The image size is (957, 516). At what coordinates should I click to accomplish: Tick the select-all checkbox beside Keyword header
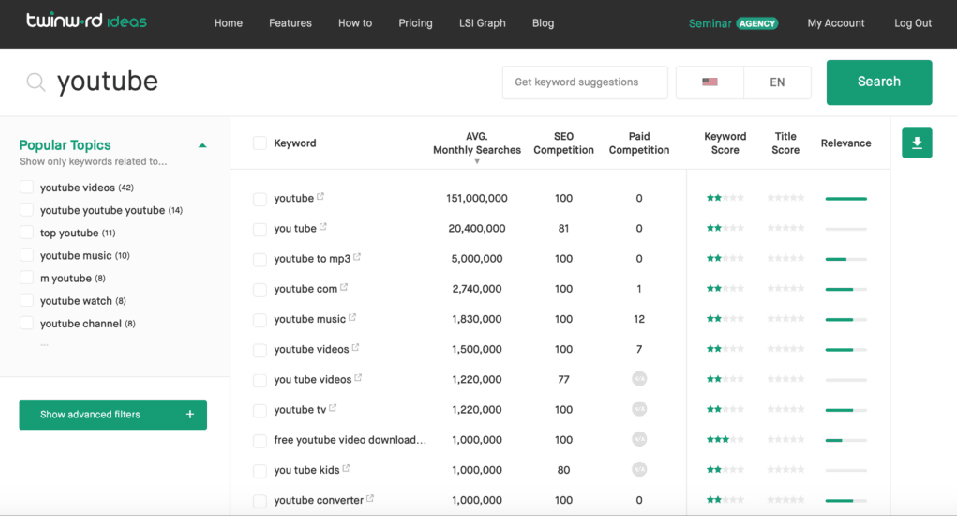[260, 143]
